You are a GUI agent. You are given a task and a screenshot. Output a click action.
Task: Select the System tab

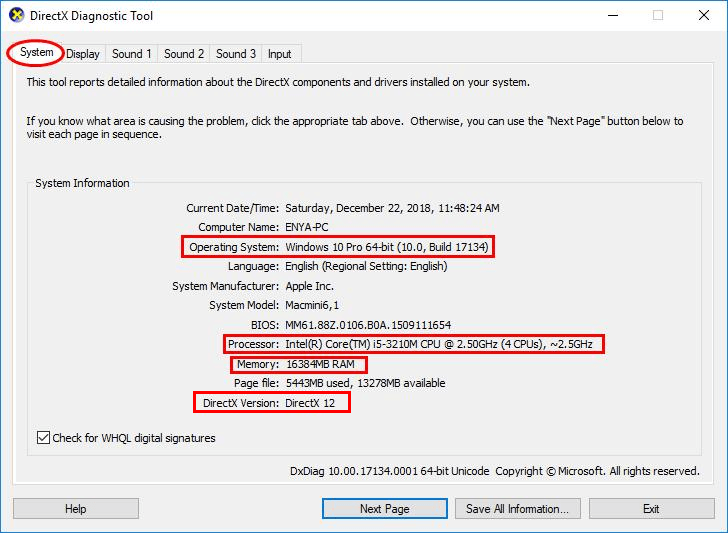pos(36,52)
